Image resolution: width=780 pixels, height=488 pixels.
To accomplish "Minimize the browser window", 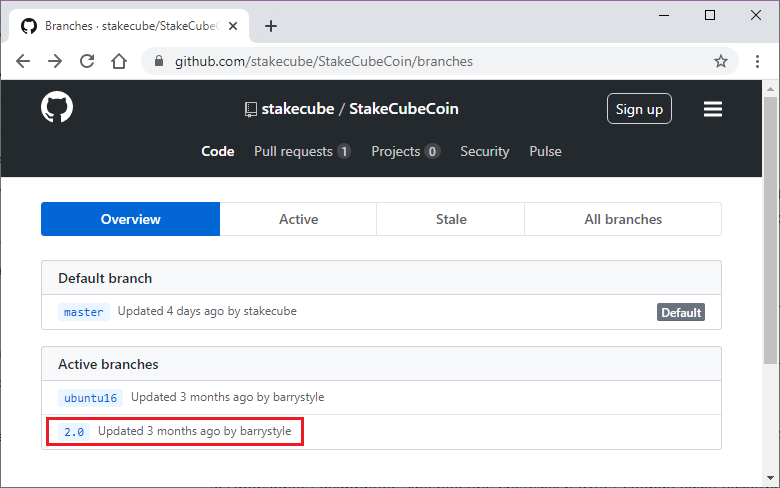I will tap(664, 15).
